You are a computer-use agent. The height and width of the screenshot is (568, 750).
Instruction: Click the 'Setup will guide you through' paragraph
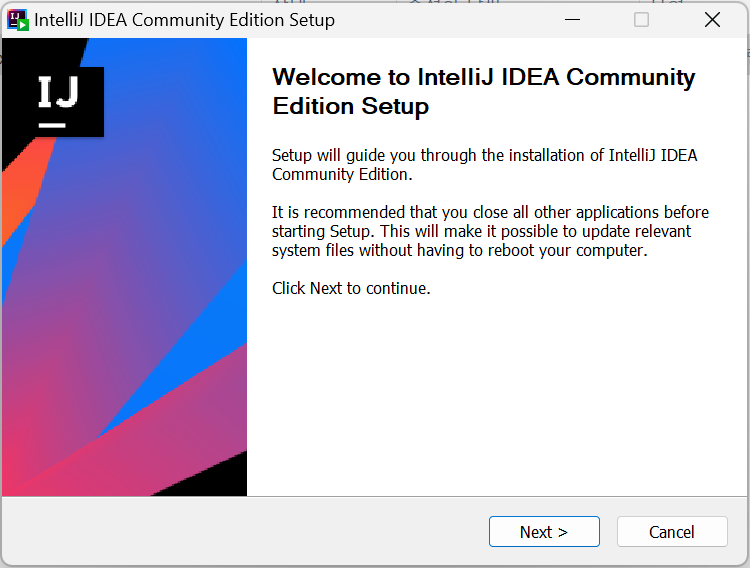coord(485,165)
